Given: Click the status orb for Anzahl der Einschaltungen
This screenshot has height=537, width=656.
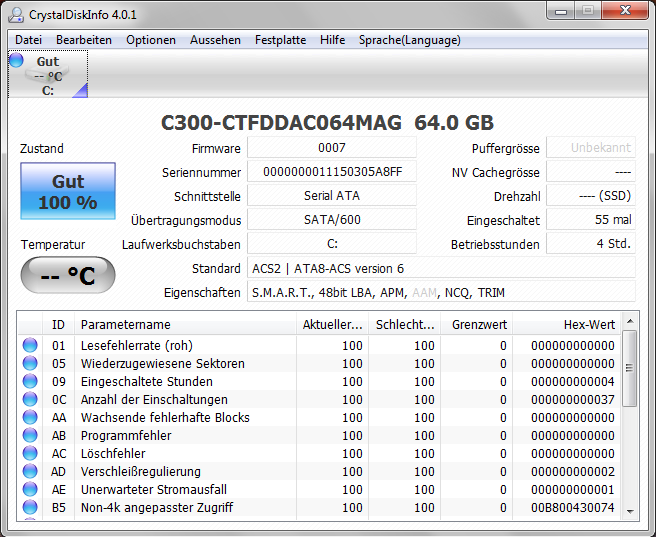Looking at the screenshot, I should pos(30,399).
